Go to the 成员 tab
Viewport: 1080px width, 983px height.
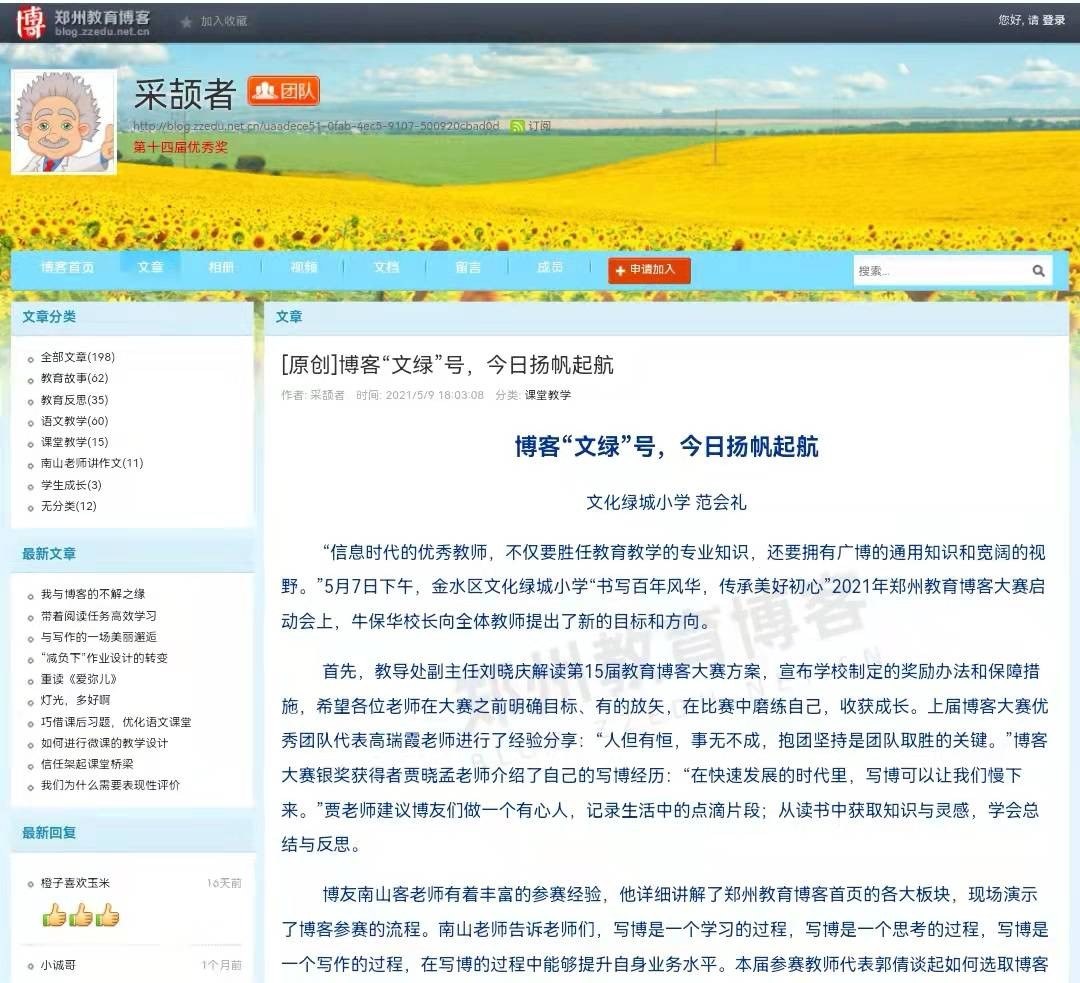pyautogui.click(x=550, y=268)
